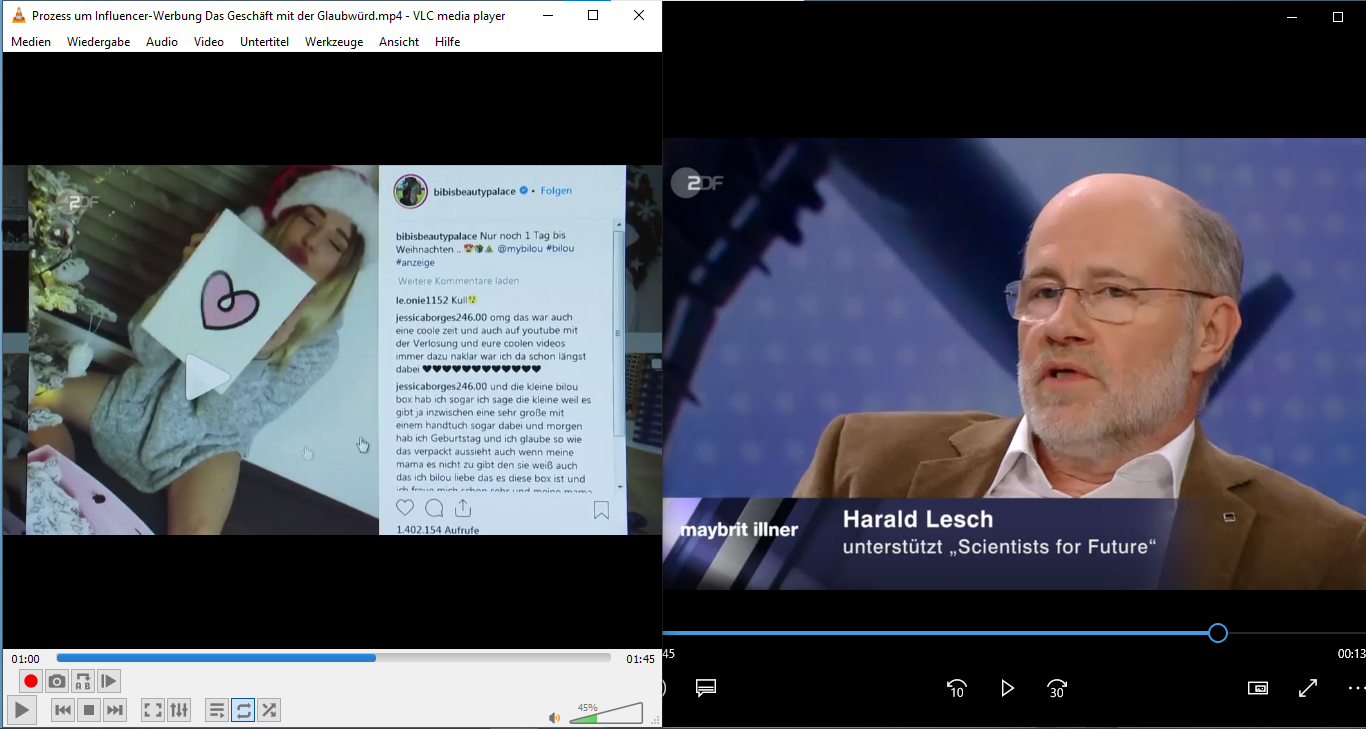Expand the more options ellipsis in right player
This screenshot has height=729, width=1366.
(1355, 688)
